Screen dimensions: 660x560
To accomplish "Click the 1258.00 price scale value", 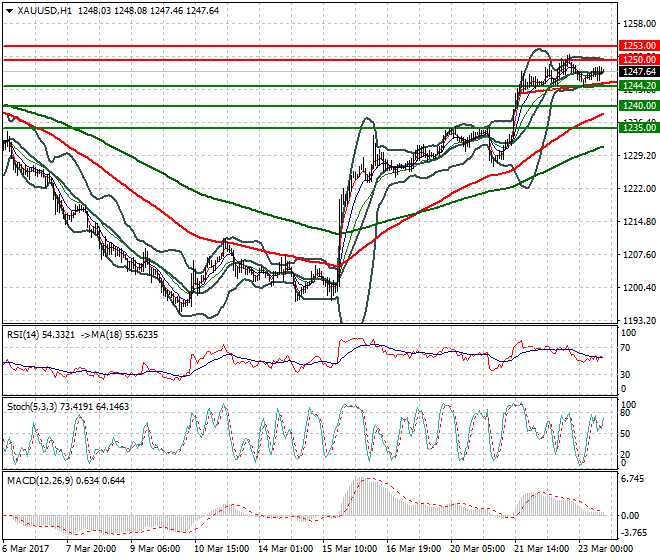I will pos(639,24).
